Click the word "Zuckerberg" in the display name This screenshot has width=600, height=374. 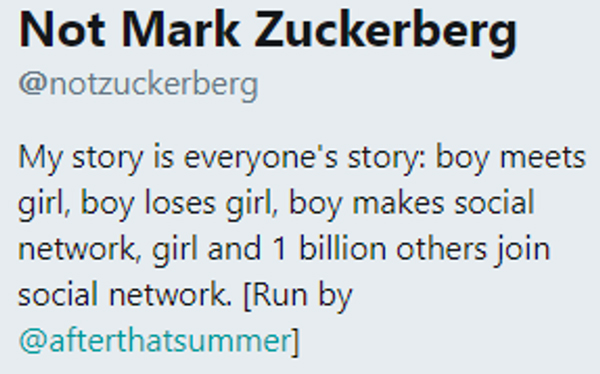click(x=386, y=32)
